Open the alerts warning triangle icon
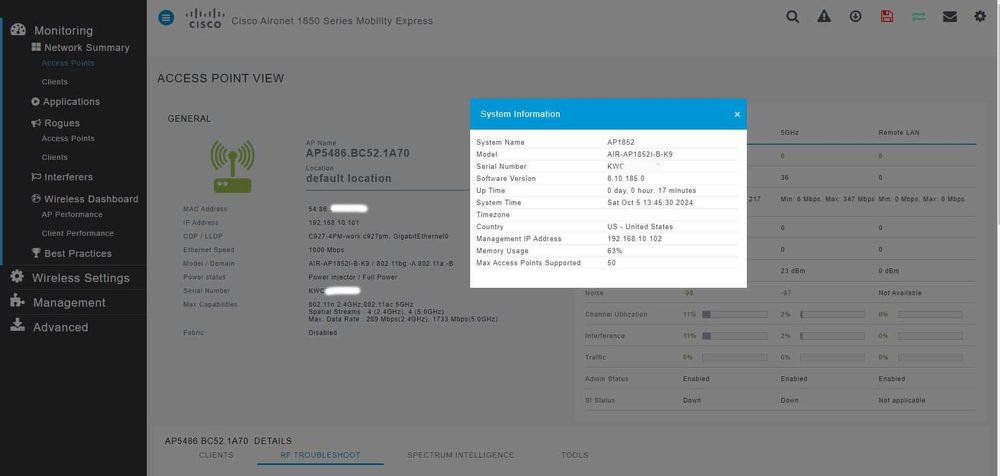Viewport: 1000px width, 476px height. coord(824,17)
